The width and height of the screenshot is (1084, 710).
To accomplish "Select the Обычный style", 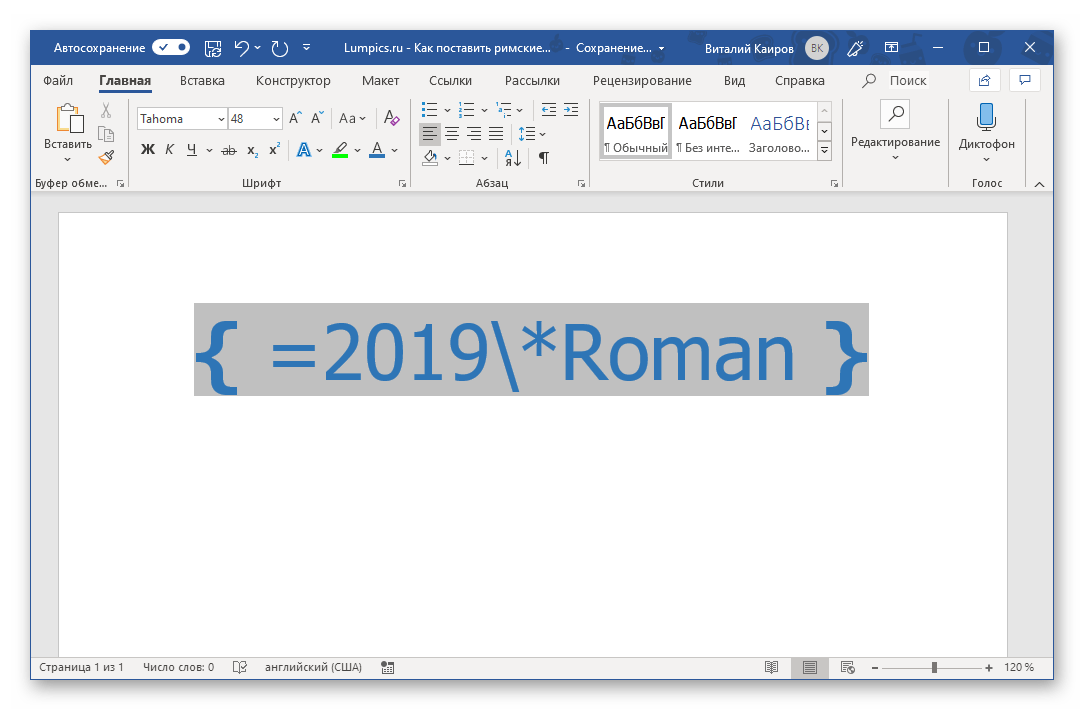I will click(x=635, y=133).
